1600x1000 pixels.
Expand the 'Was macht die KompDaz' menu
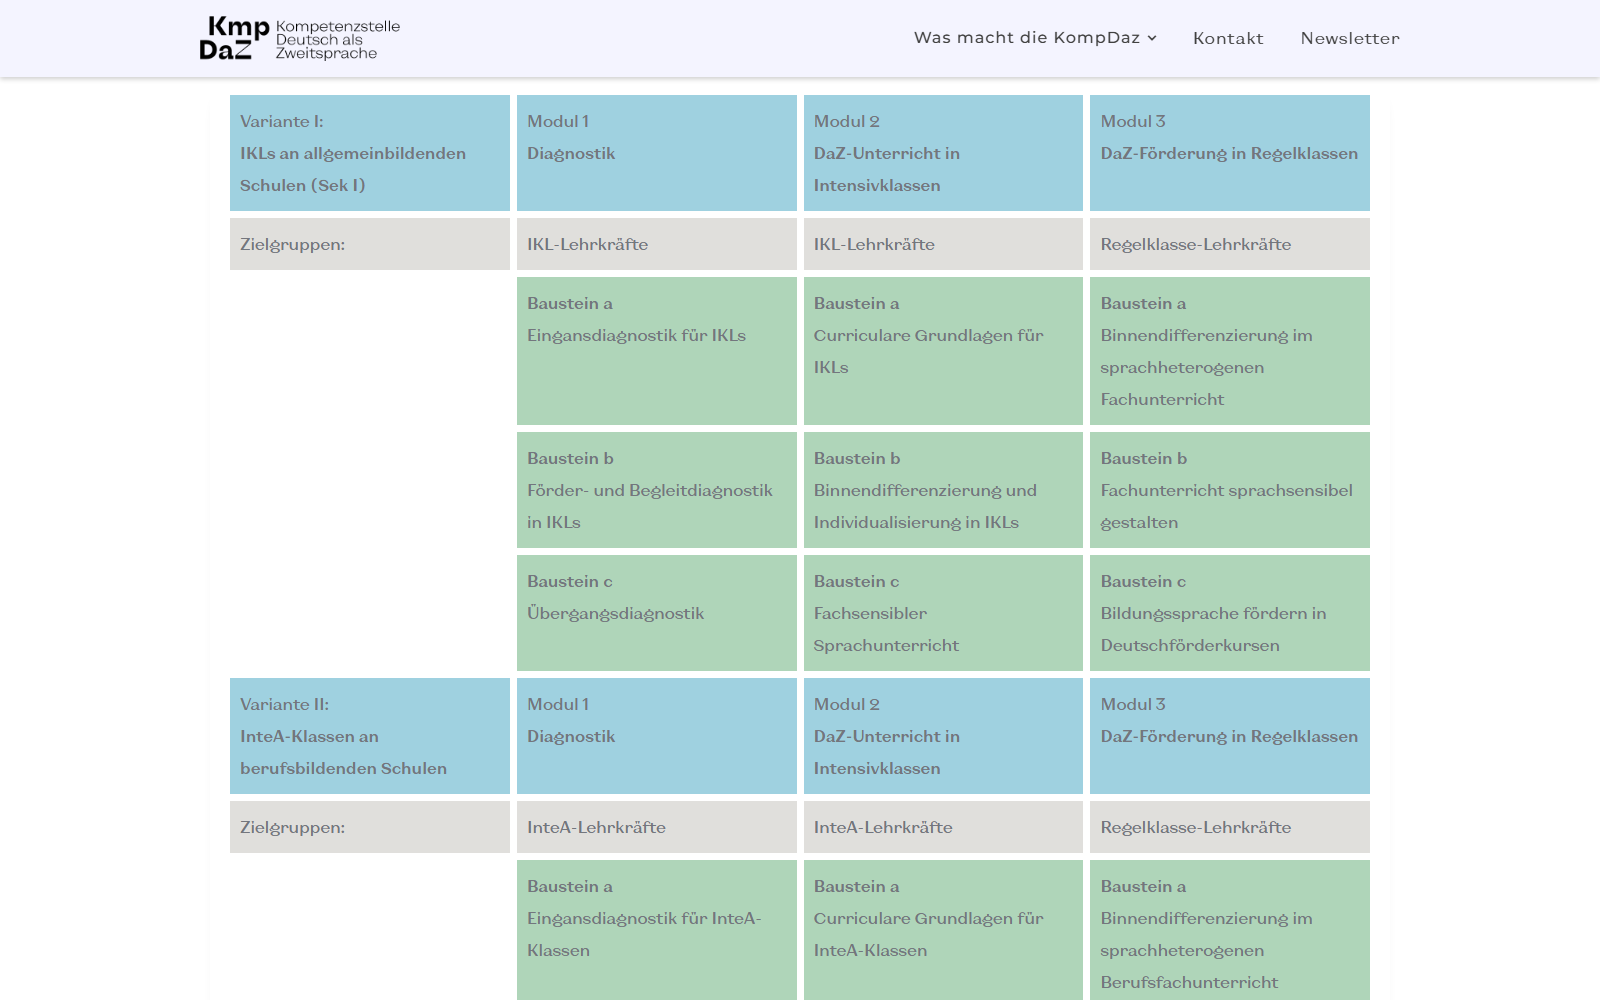tap(1035, 38)
